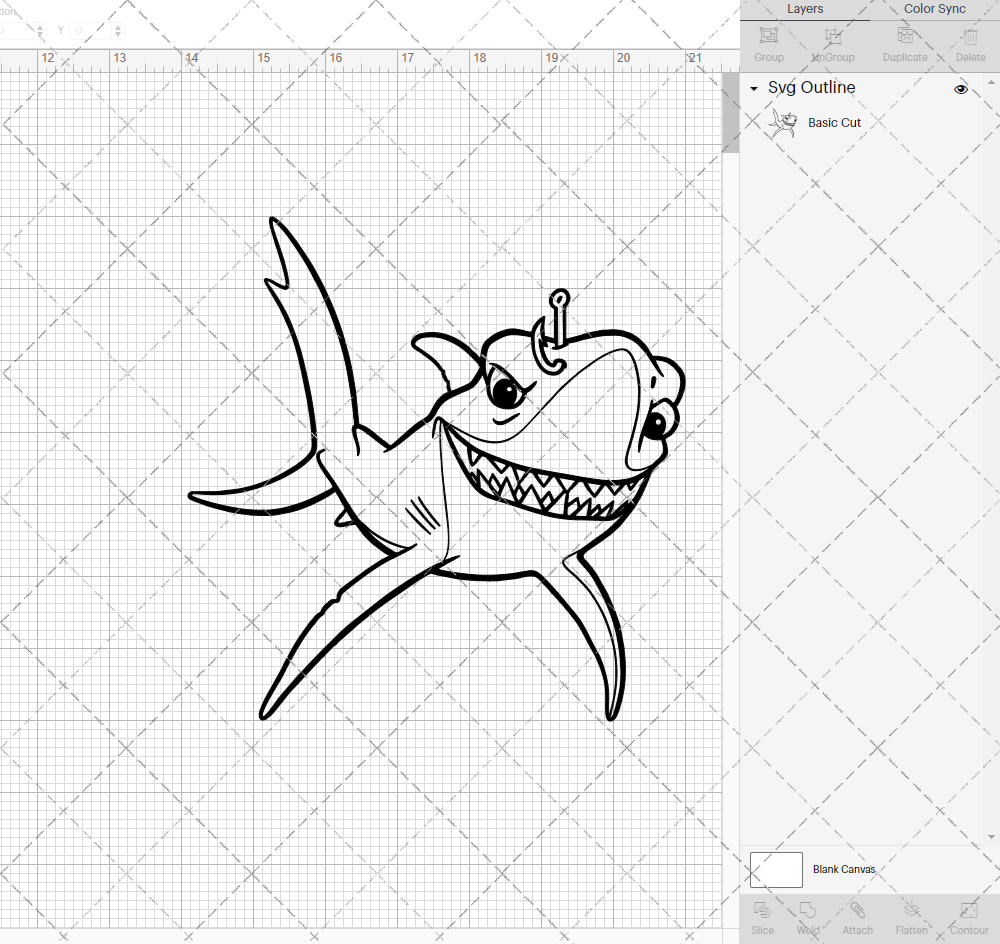Select the Slice tool
1000x944 pixels.
click(762, 916)
